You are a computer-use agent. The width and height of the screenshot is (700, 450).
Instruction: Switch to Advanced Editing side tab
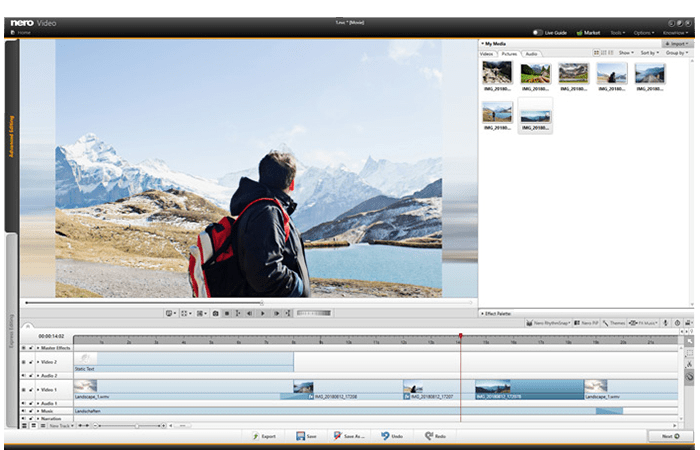tap(12, 136)
